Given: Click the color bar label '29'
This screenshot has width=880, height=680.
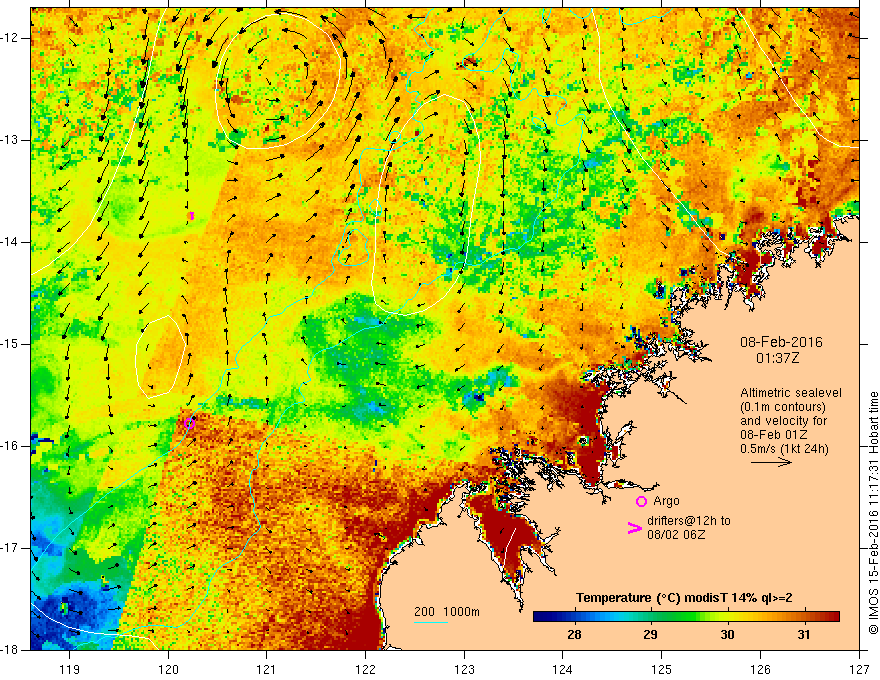Looking at the screenshot, I should [x=650, y=635].
